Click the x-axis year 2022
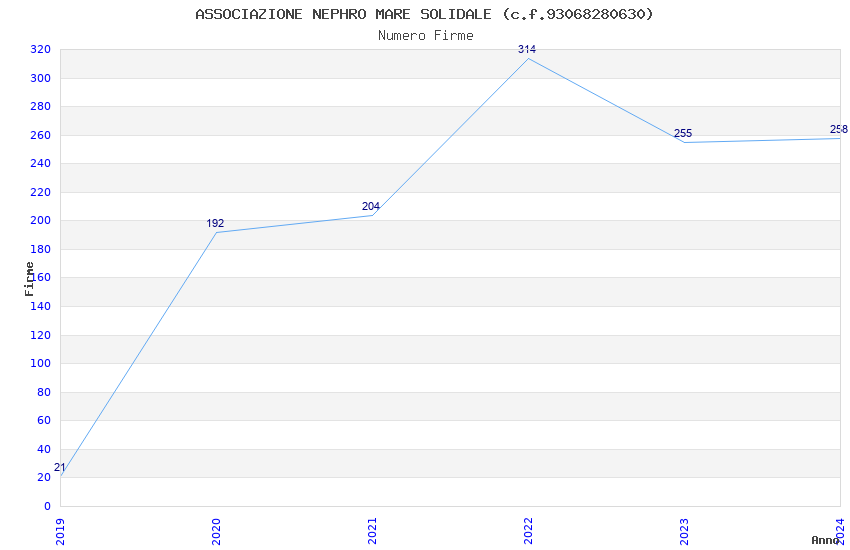Viewport: 850px width, 550px height. tap(528, 532)
